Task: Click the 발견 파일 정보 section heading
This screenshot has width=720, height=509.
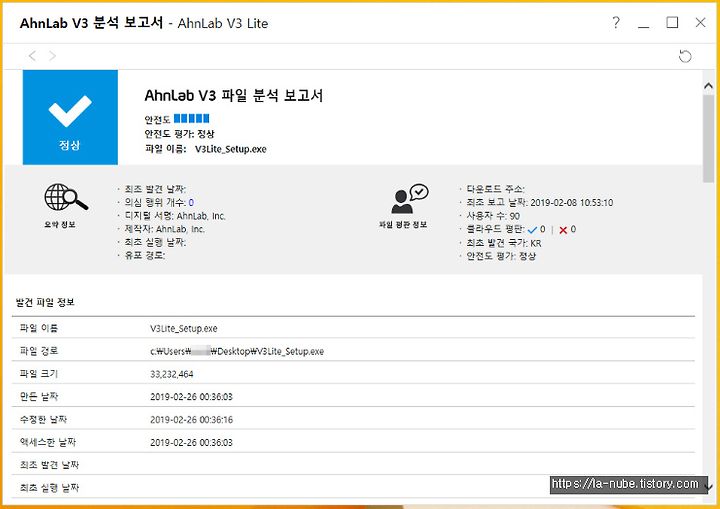Action: point(45,302)
